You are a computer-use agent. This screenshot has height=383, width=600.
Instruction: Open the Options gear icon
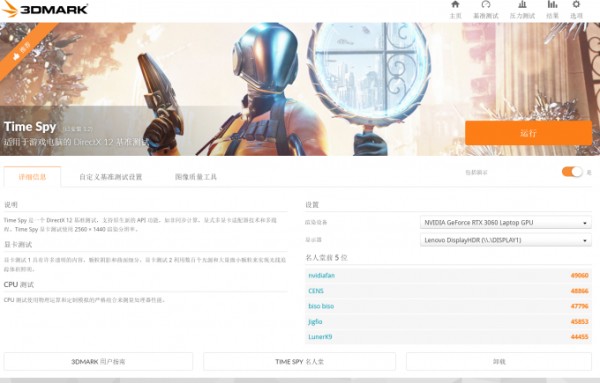576,10
